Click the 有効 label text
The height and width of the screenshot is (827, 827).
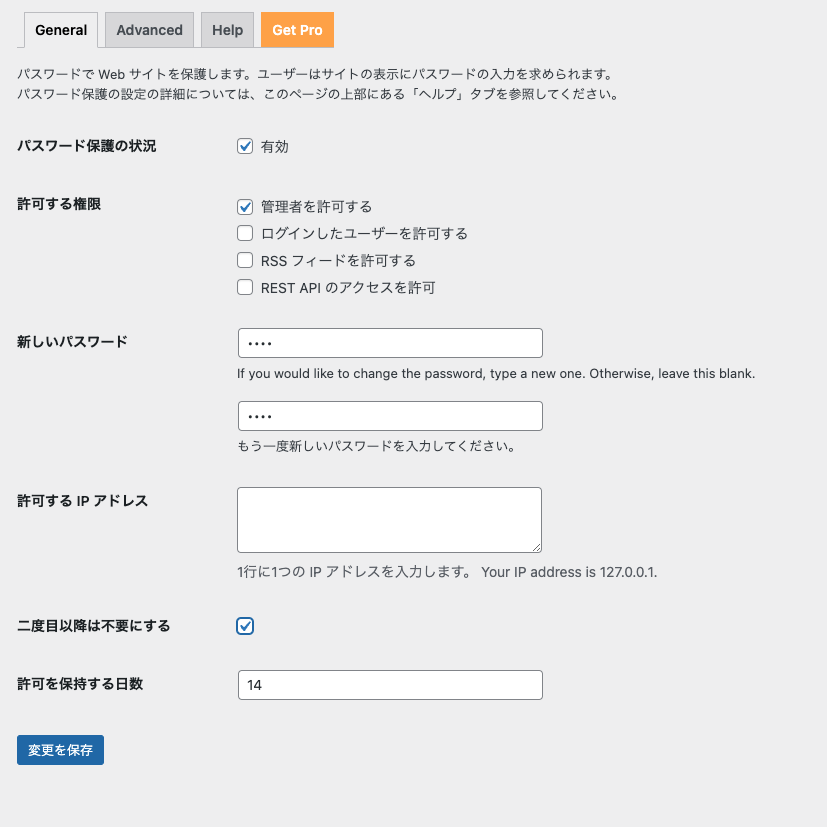point(274,147)
